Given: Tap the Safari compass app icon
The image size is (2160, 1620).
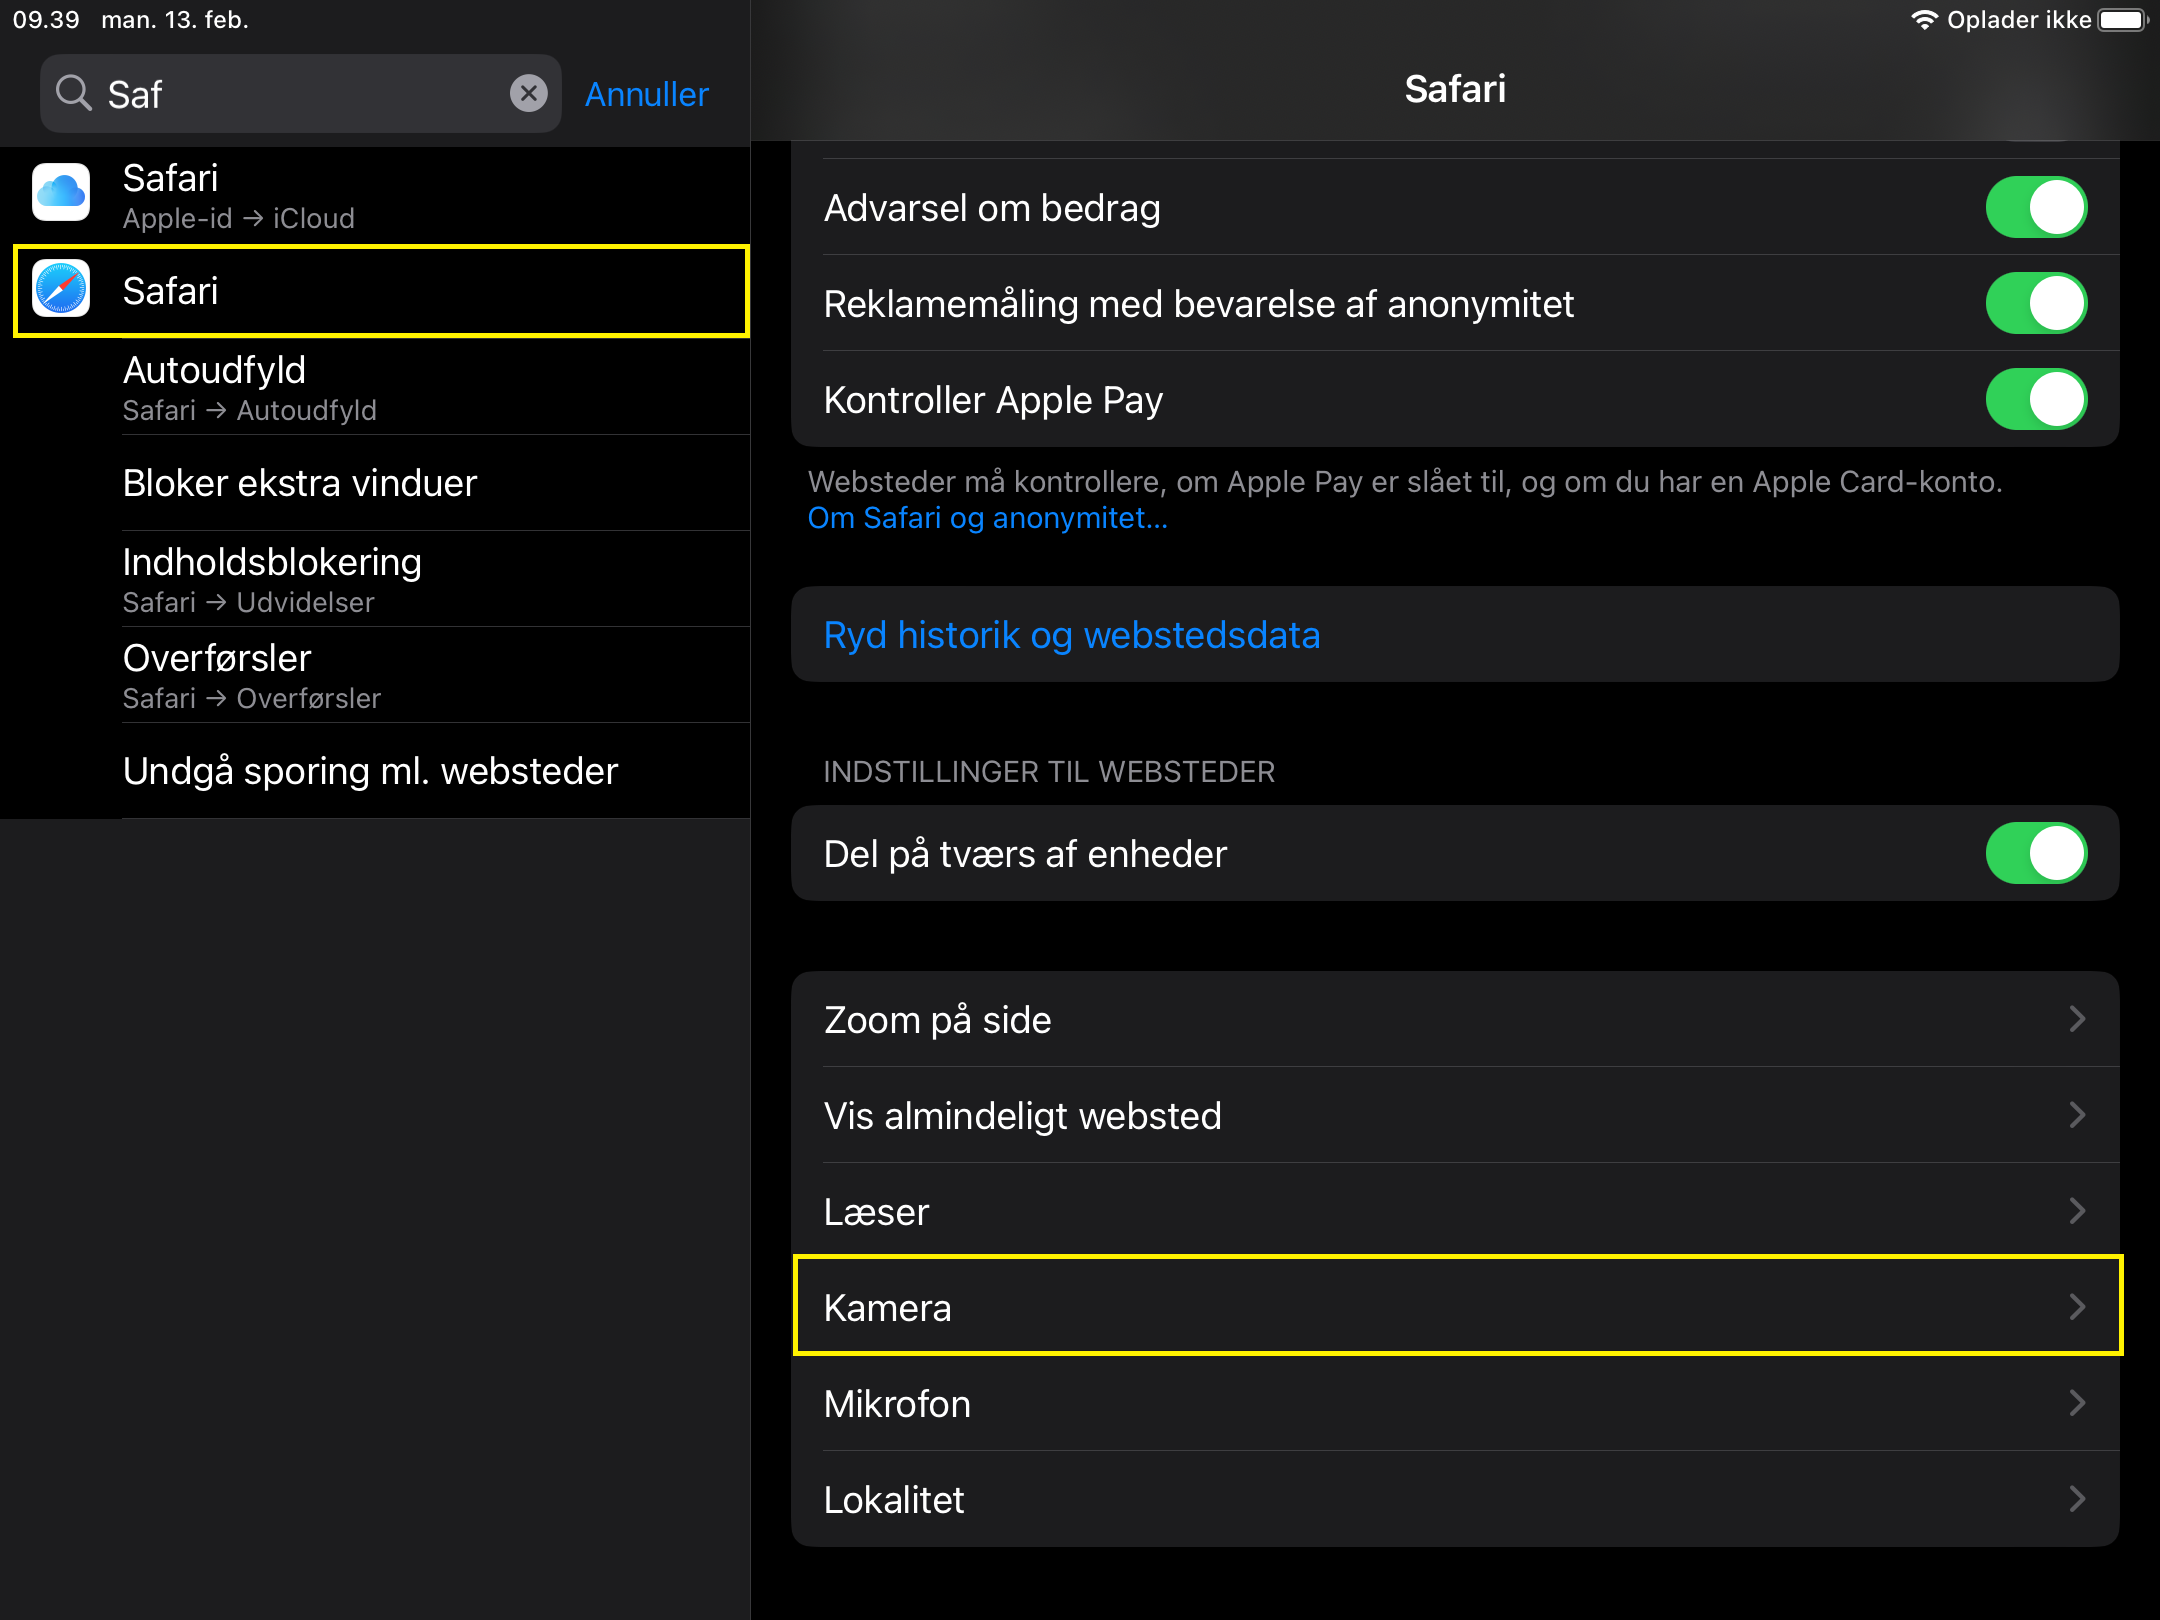Looking at the screenshot, I should (x=61, y=289).
